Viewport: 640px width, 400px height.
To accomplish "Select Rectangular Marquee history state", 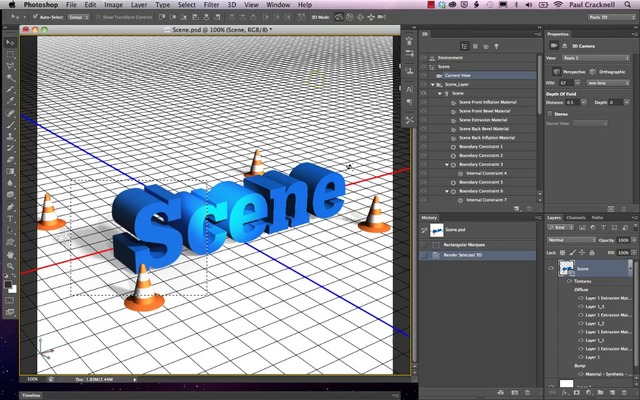I will tap(463, 243).
